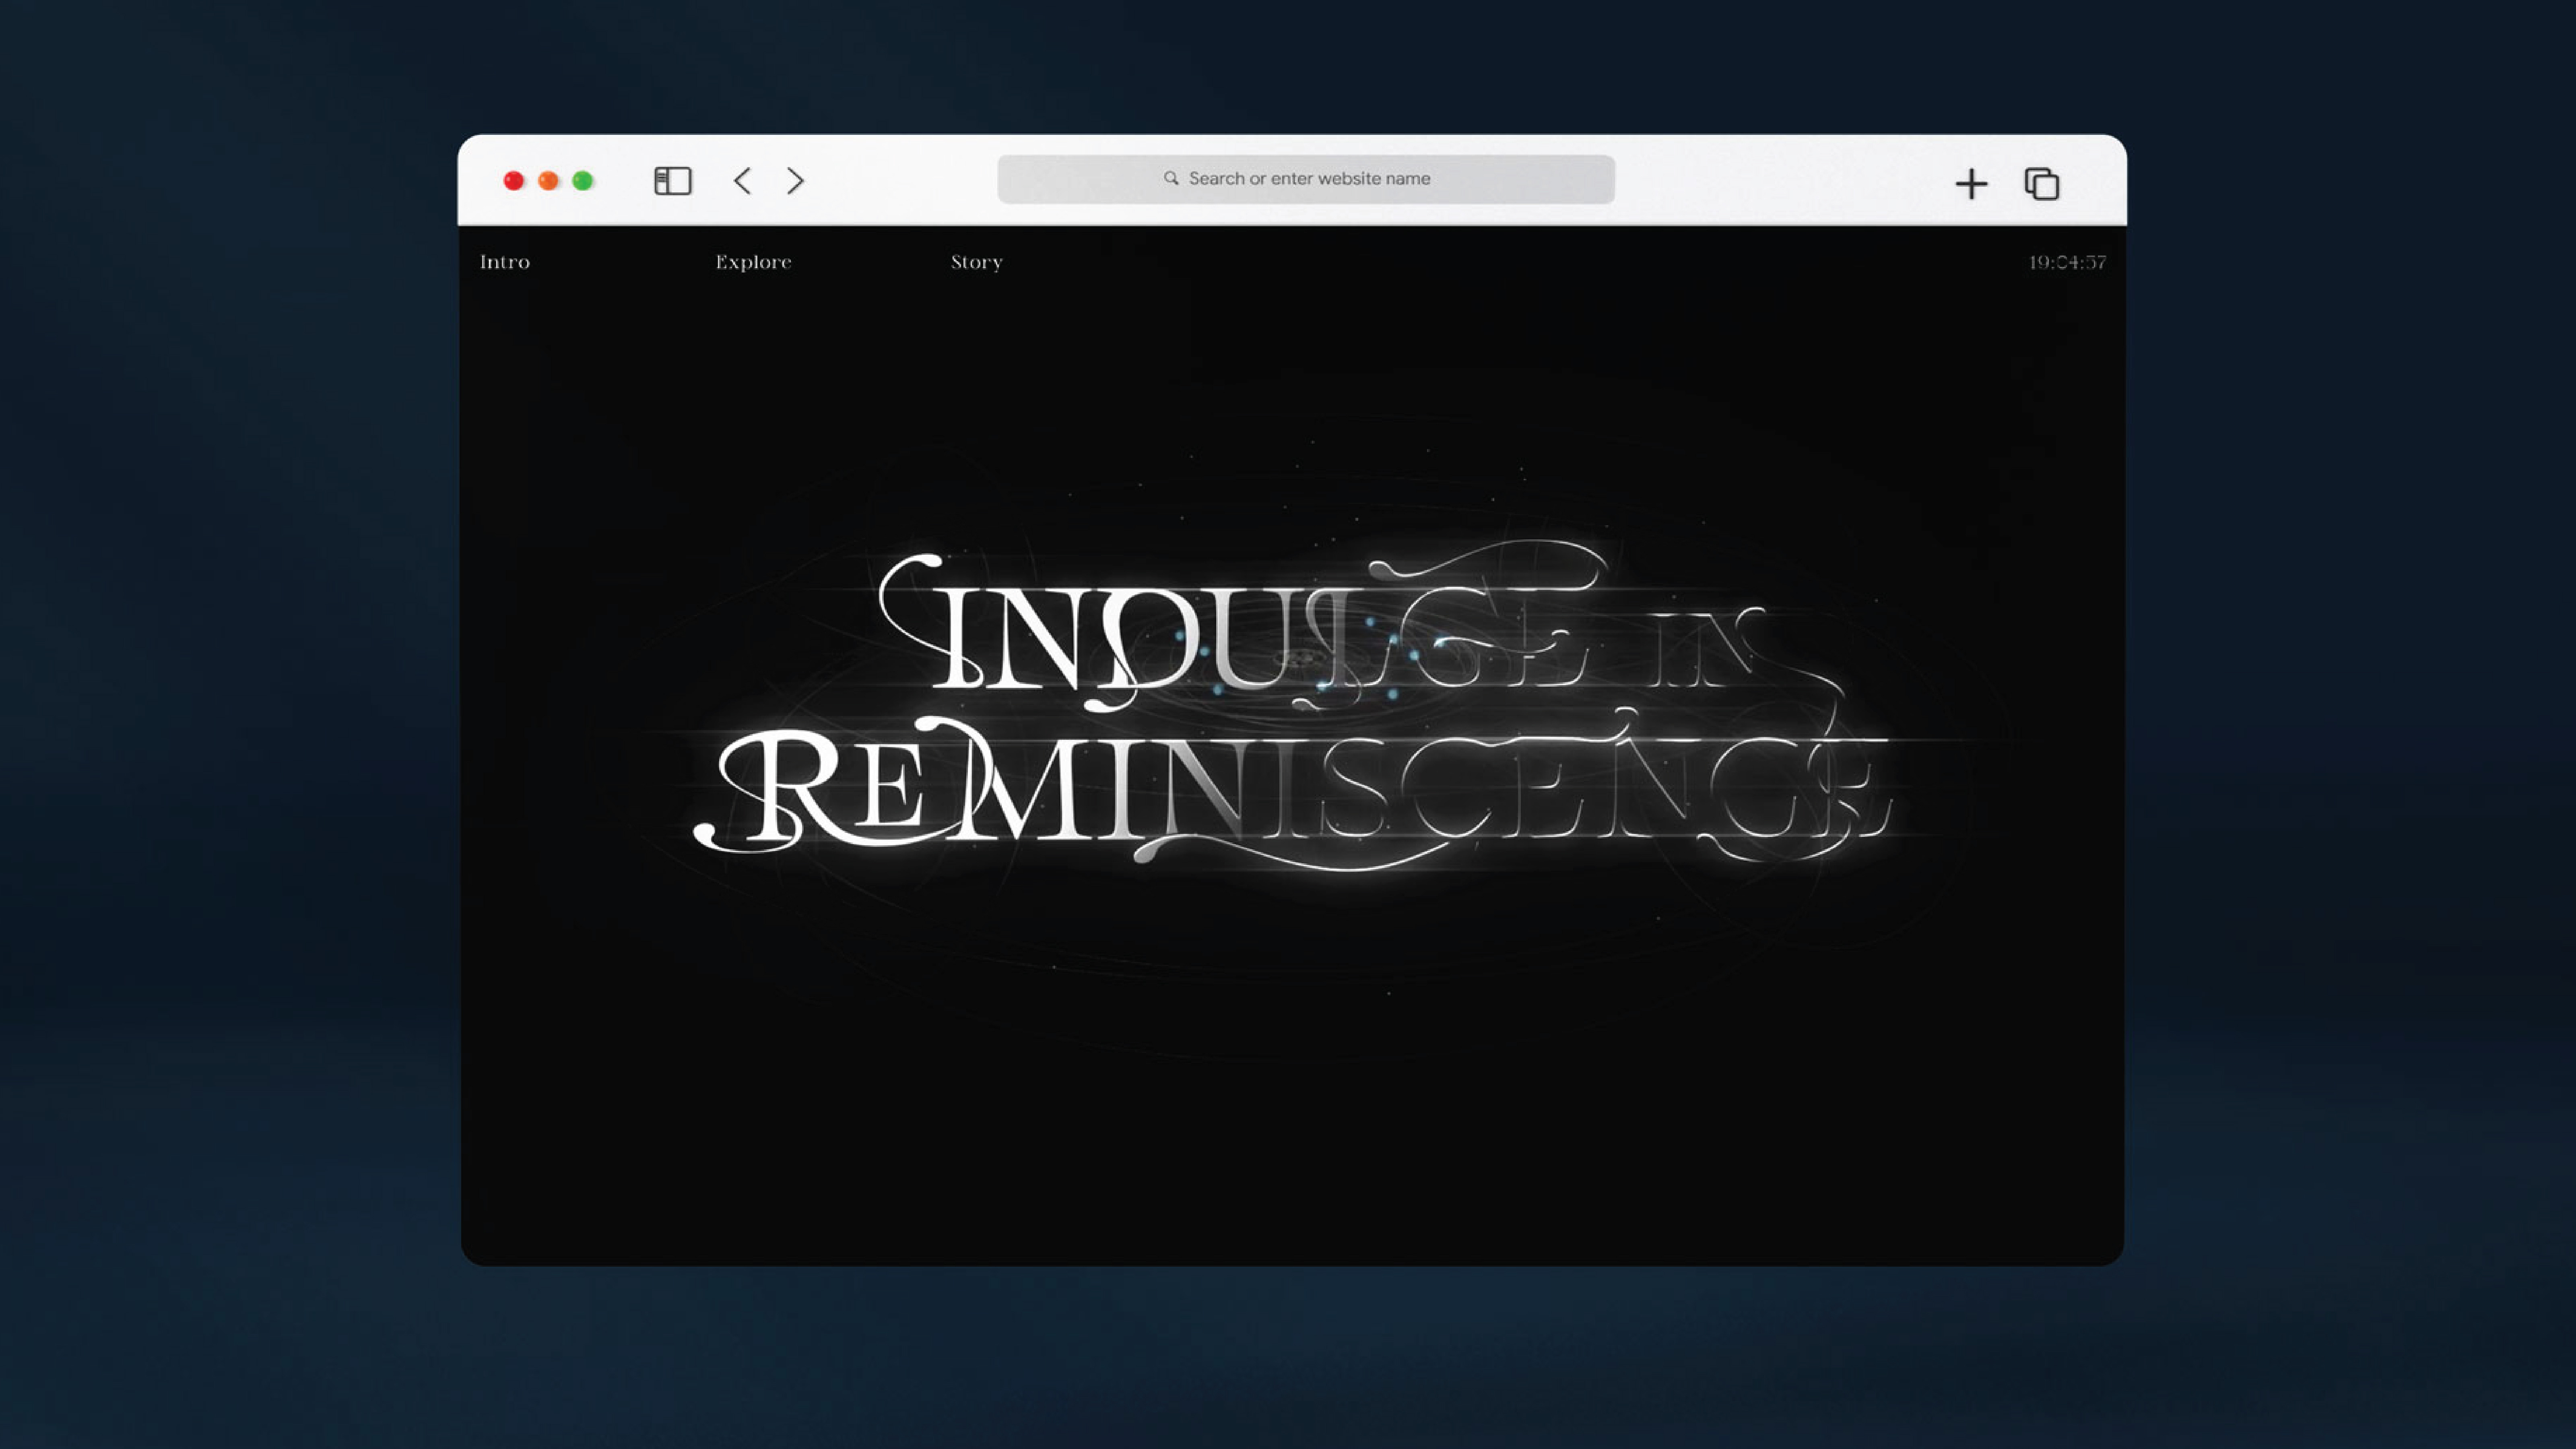Toggle the browser sidebar icon
2576x1449 pixels.
coord(673,181)
